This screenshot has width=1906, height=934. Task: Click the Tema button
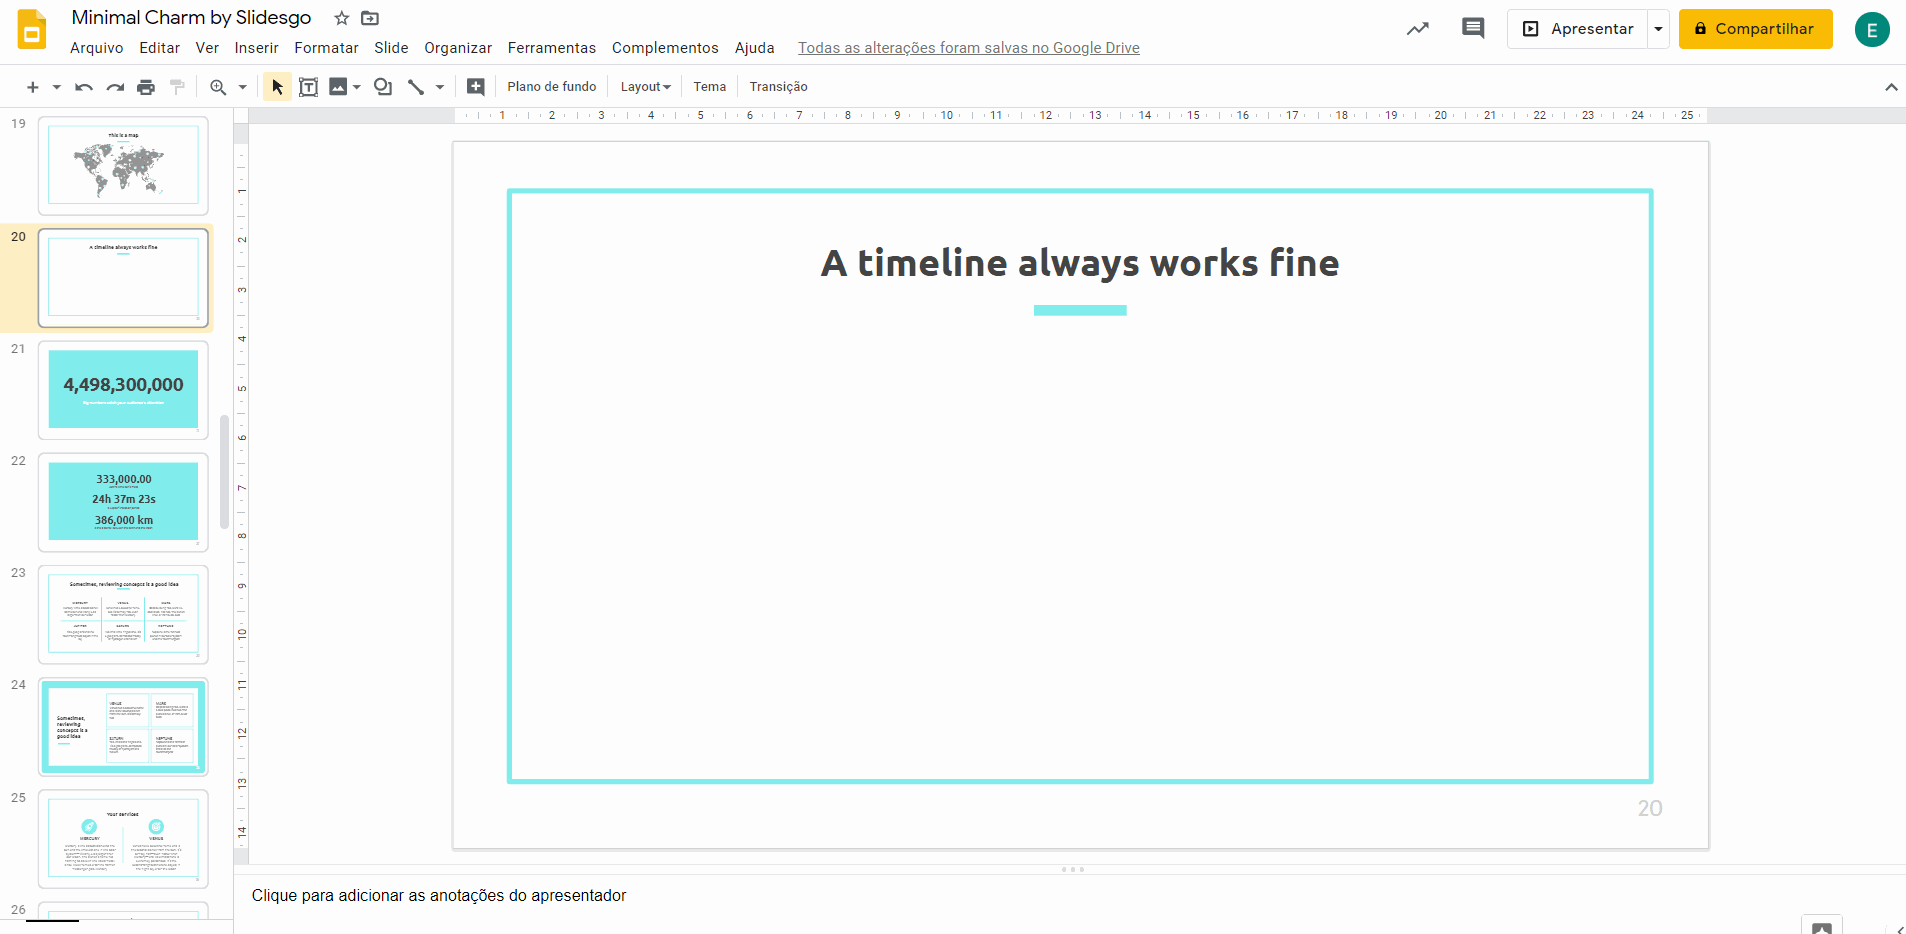pyautogui.click(x=710, y=87)
